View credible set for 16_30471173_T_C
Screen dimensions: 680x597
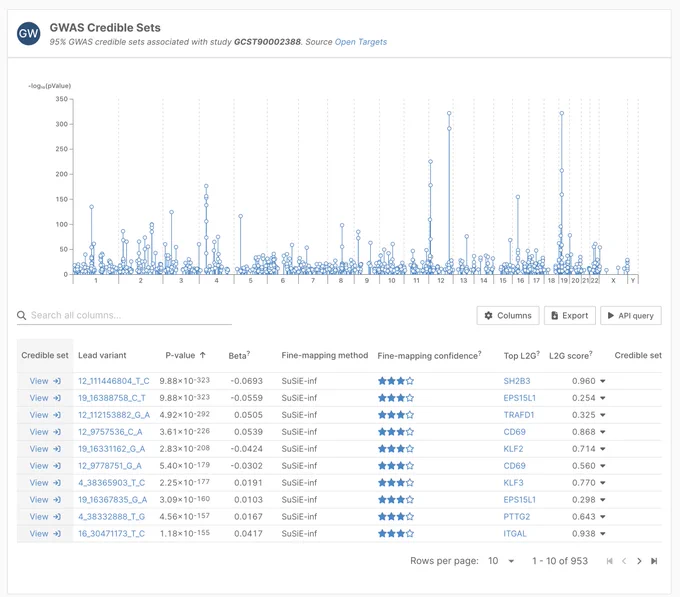pos(45,533)
